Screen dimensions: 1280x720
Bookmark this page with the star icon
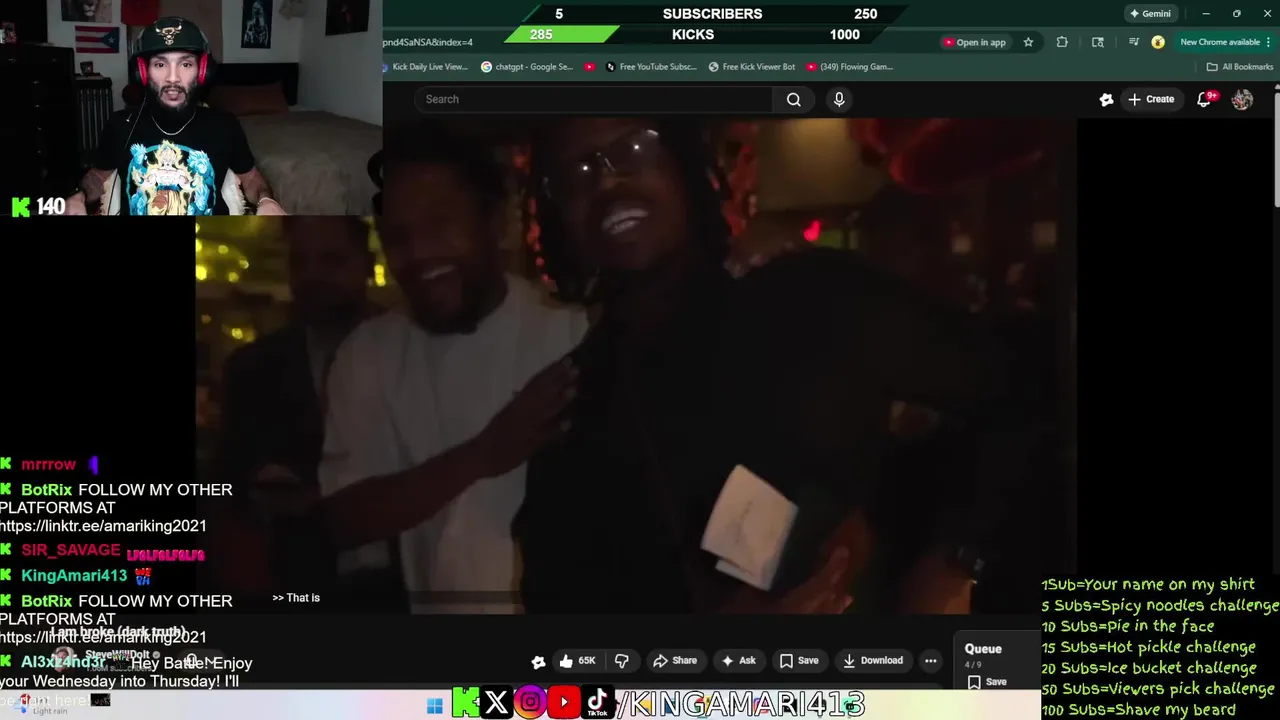(x=1028, y=42)
